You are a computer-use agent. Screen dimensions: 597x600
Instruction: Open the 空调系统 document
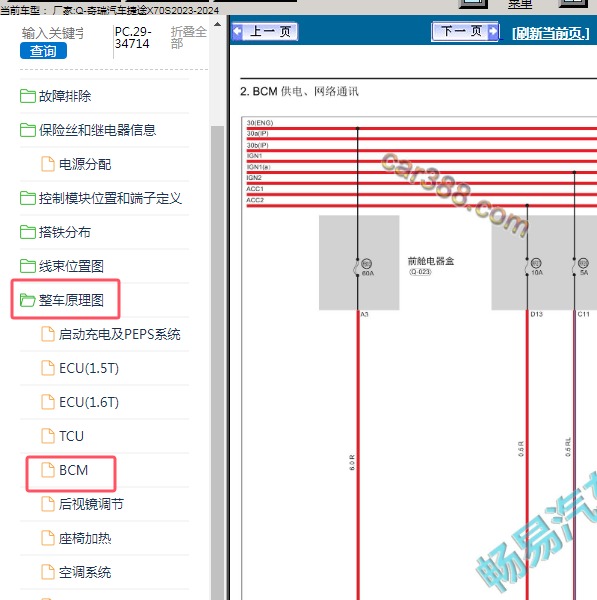click(76, 572)
